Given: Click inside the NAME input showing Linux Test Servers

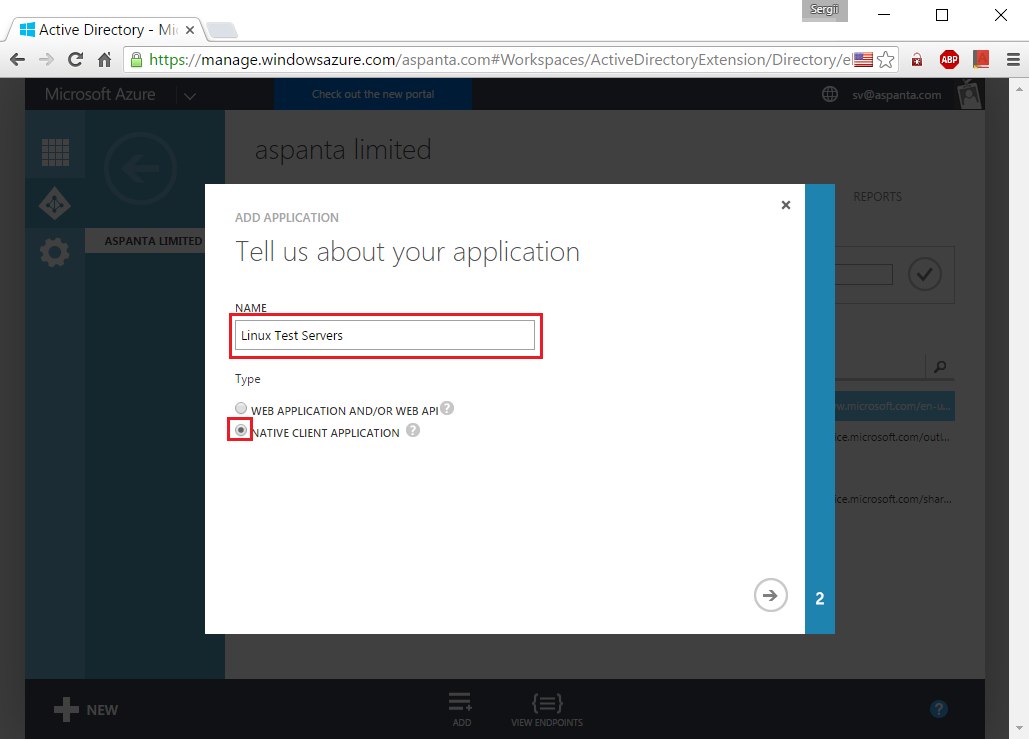Looking at the screenshot, I should click(x=385, y=335).
